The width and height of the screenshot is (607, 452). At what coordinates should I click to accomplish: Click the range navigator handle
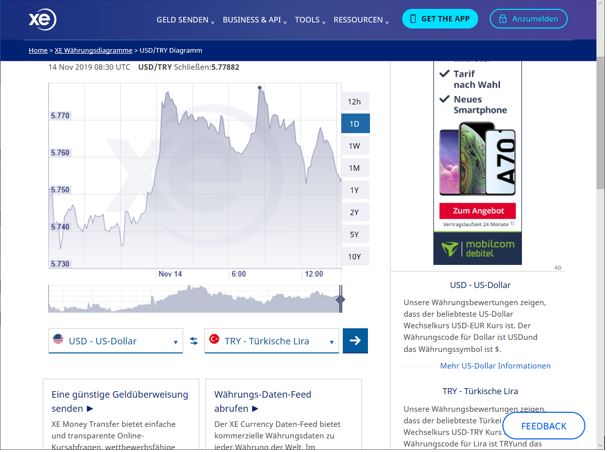(x=341, y=299)
